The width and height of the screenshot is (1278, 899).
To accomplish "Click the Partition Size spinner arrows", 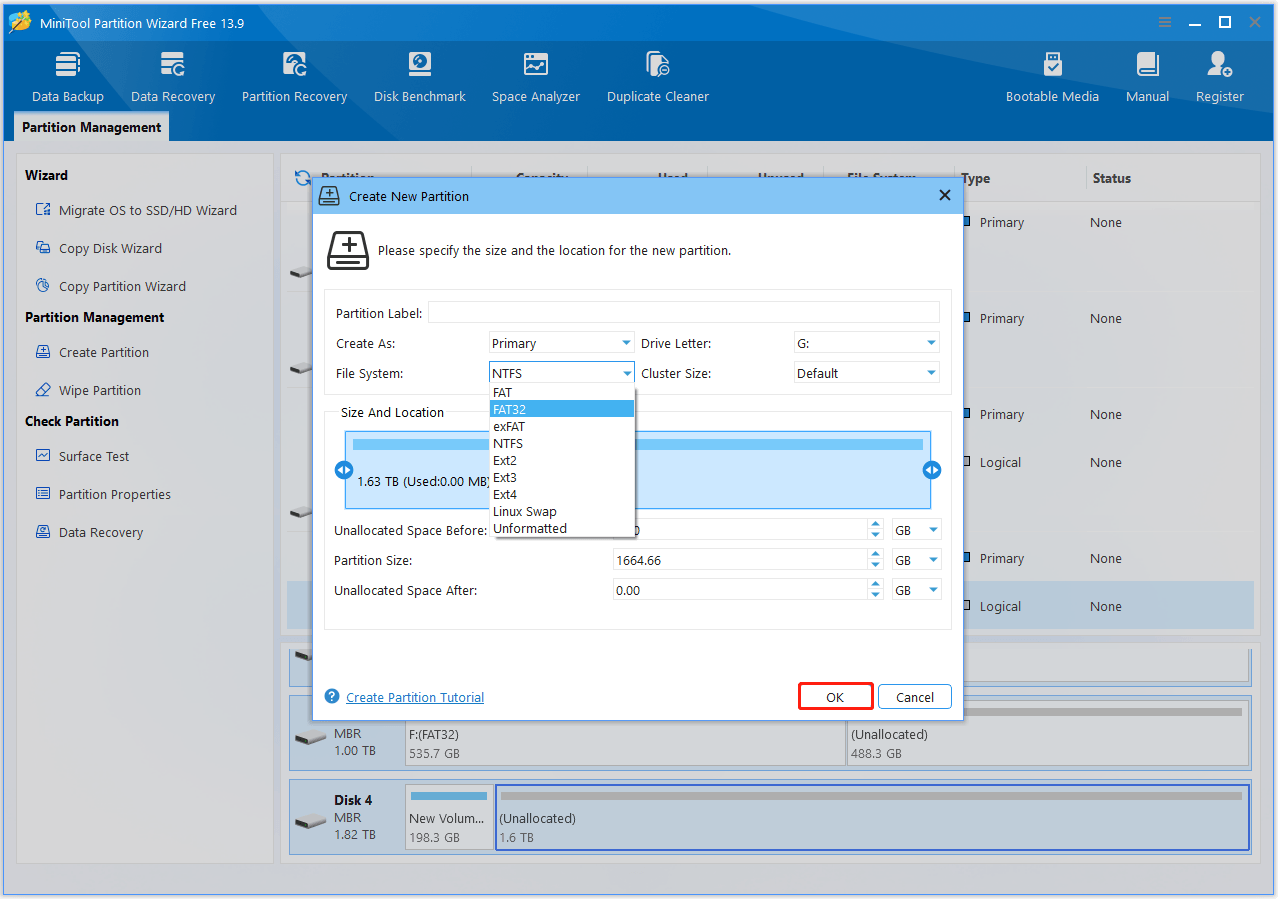I will tap(876, 560).
